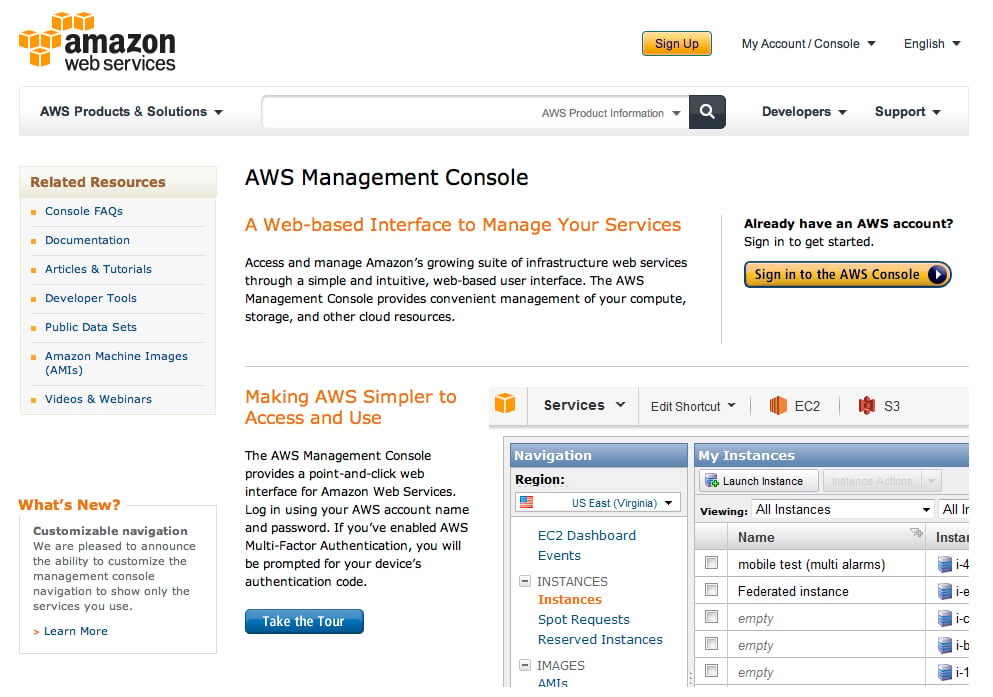Screen dimensions: 993x697
Task: Open Events in navigation
Action: click(559, 555)
